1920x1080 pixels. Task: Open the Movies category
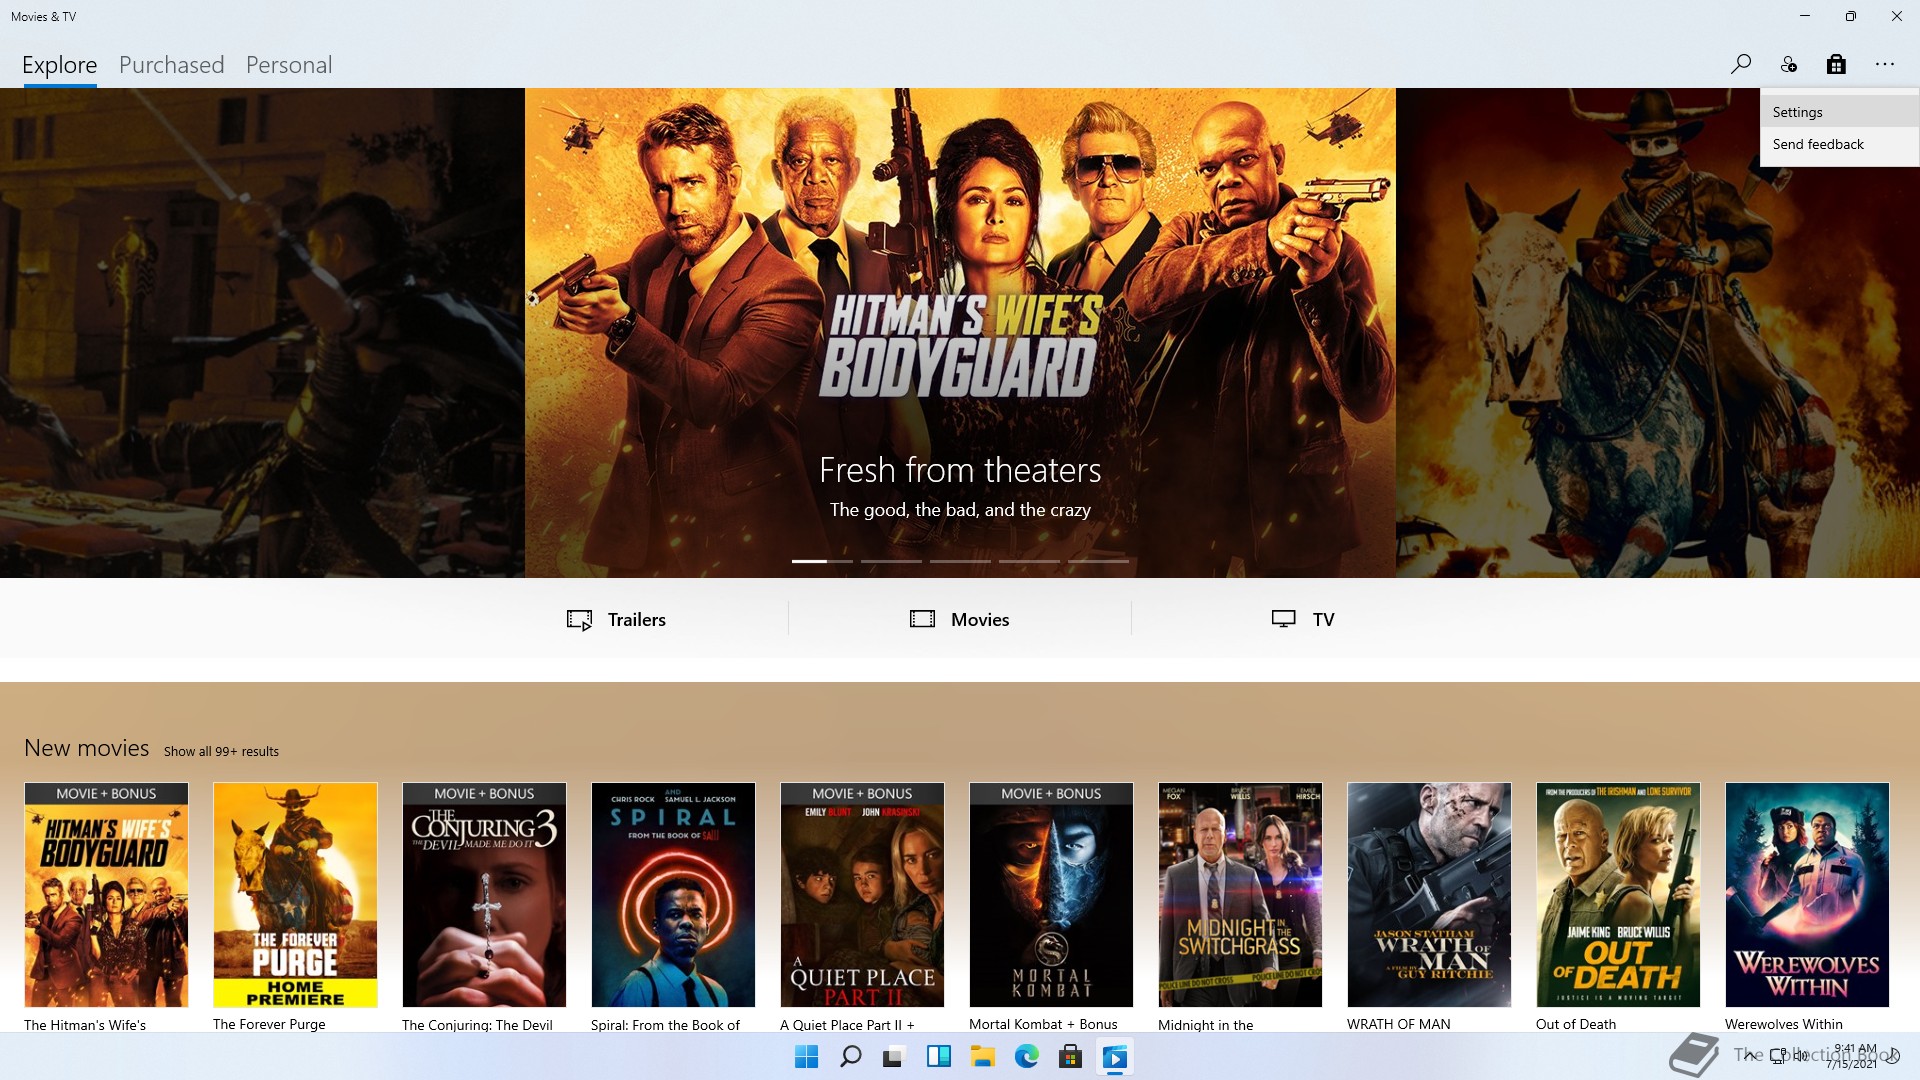(959, 619)
